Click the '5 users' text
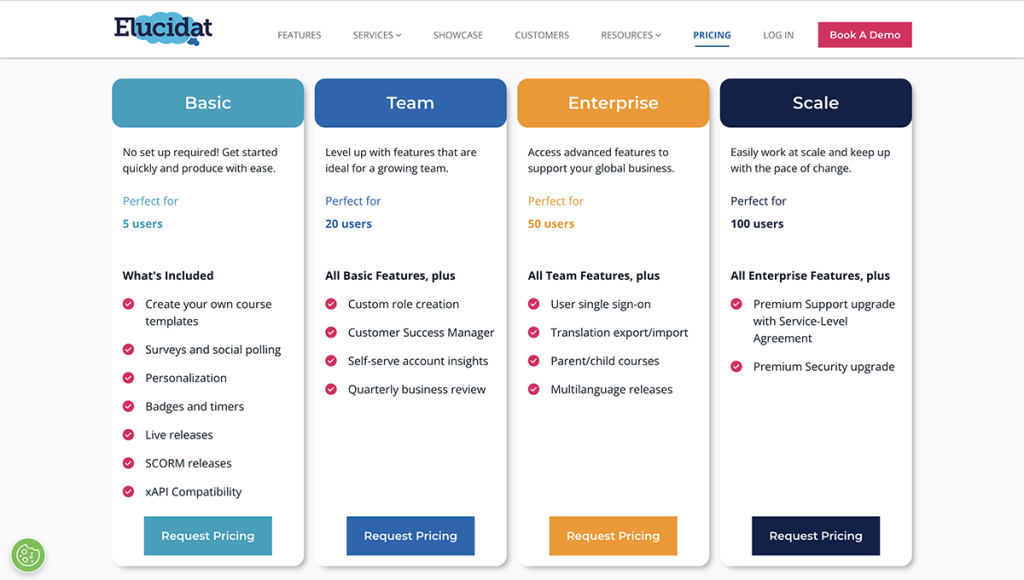Screen dimensions: 1024x580 [142, 223]
